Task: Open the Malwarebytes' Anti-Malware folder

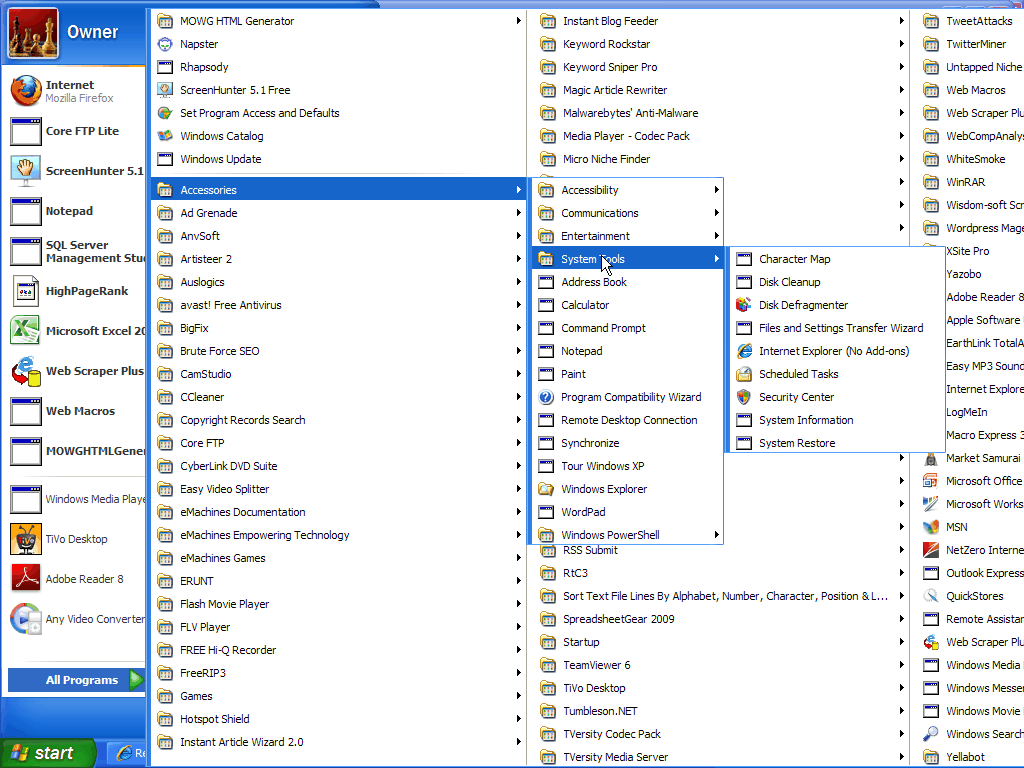Action: [722, 113]
